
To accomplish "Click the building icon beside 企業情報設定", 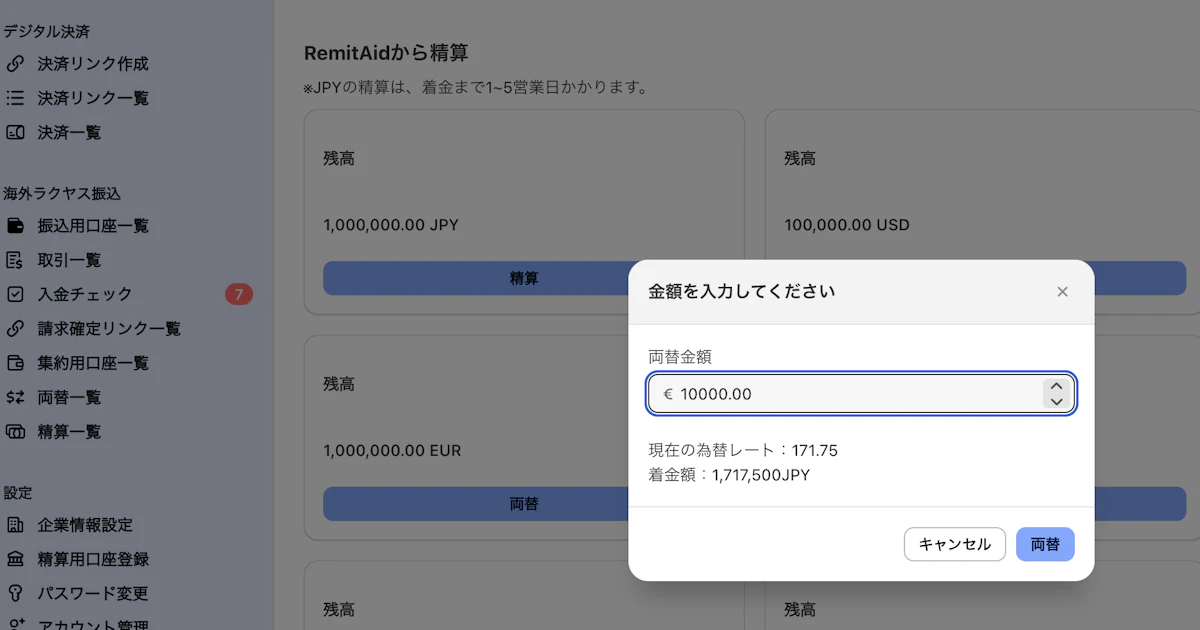I will (15, 525).
